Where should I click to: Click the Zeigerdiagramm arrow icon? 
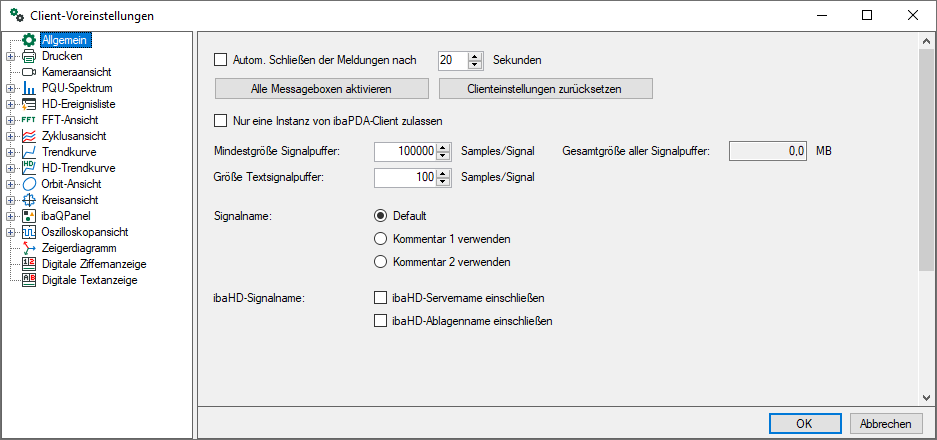pos(29,248)
